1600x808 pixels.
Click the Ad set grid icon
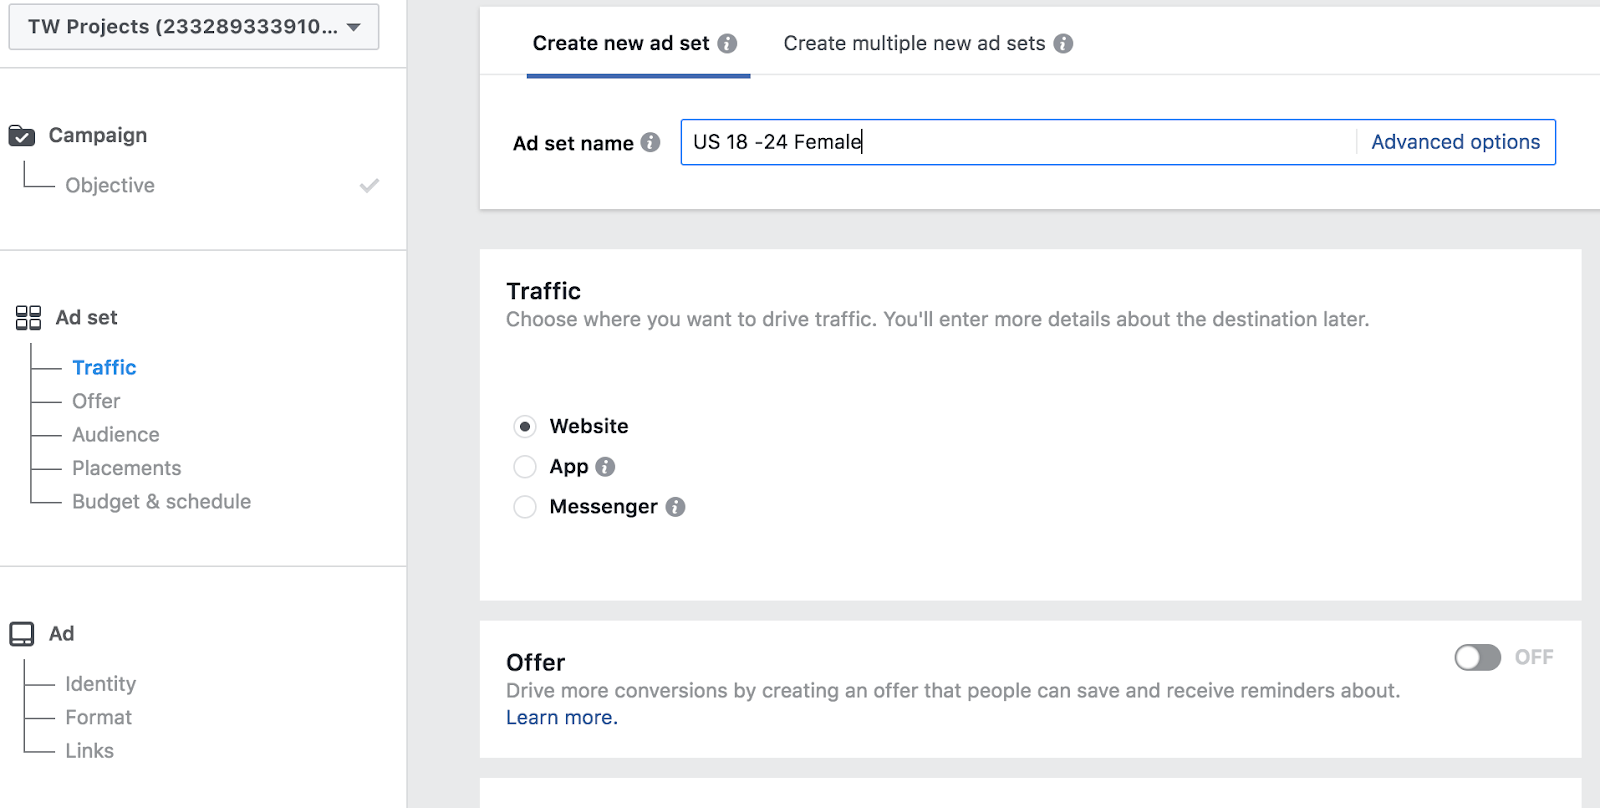point(28,318)
